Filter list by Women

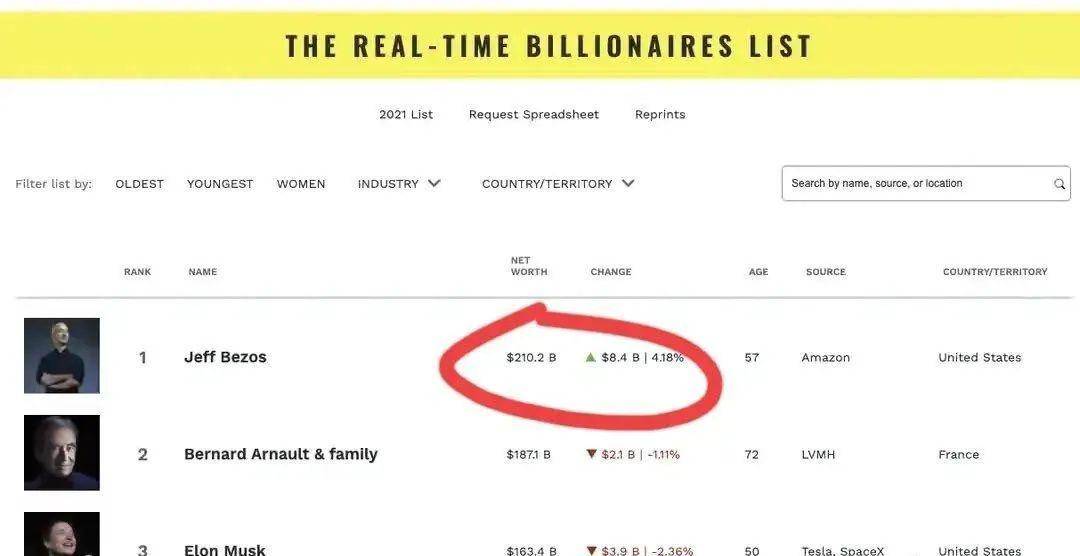coord(301,184)
